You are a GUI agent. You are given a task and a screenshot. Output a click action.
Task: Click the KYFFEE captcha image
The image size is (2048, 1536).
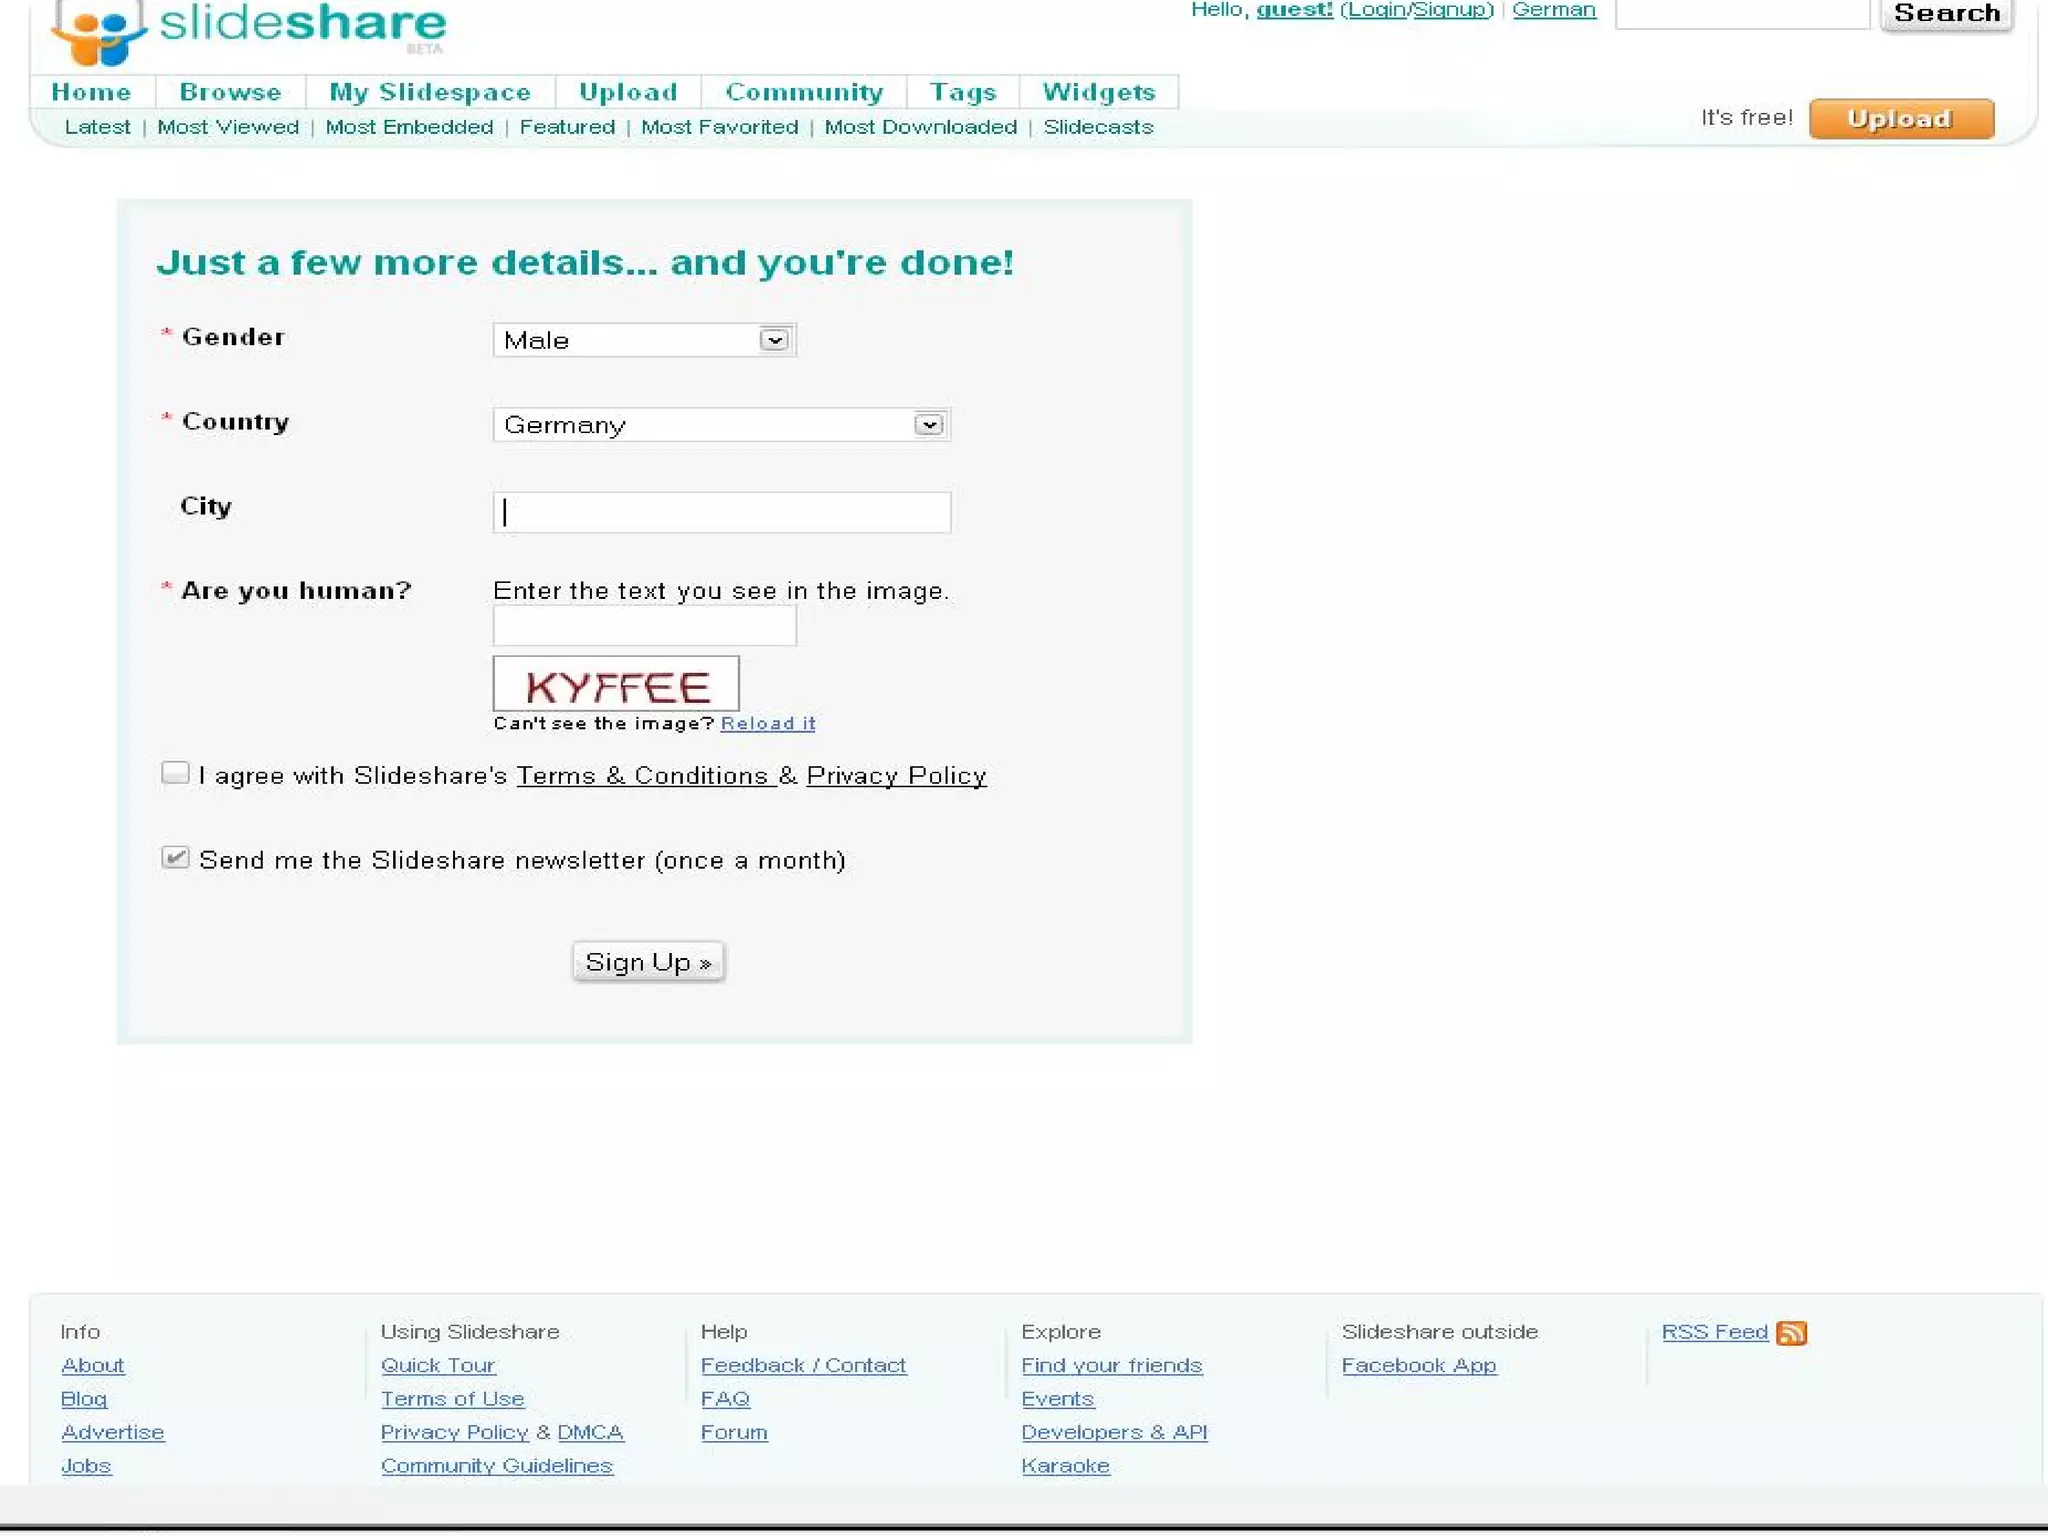616,685
